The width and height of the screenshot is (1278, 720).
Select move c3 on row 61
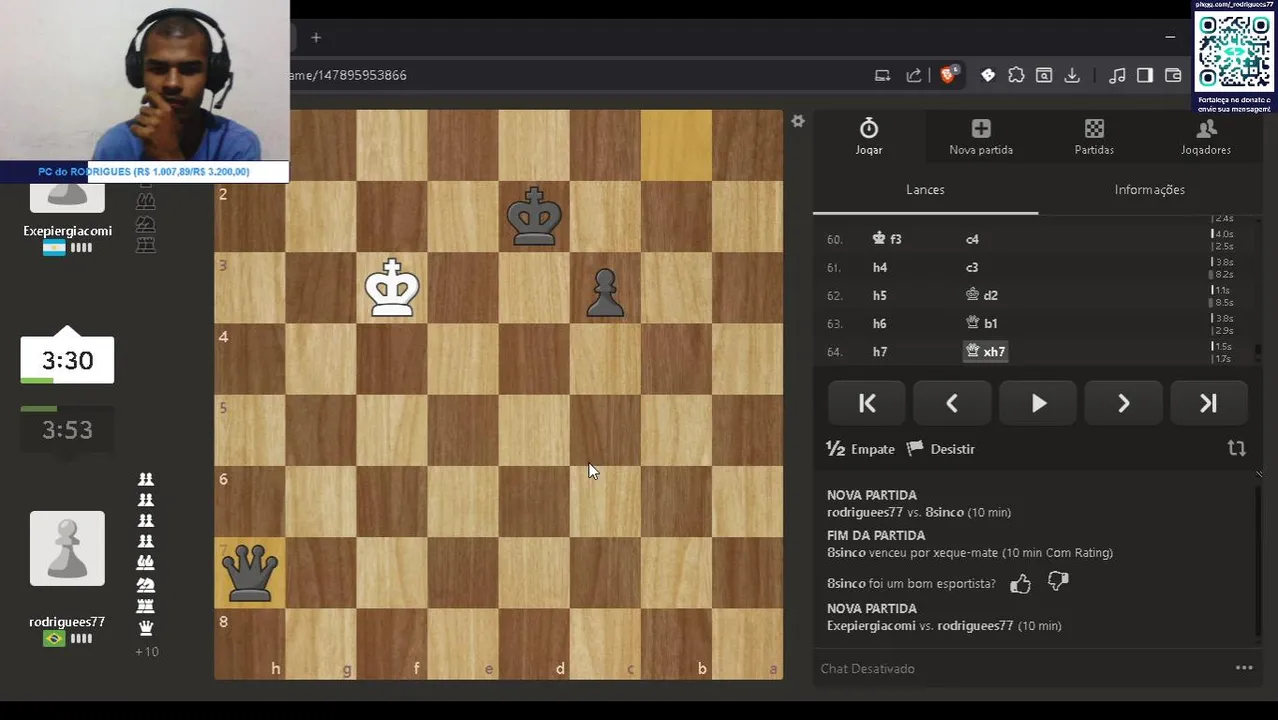[972, 268]
